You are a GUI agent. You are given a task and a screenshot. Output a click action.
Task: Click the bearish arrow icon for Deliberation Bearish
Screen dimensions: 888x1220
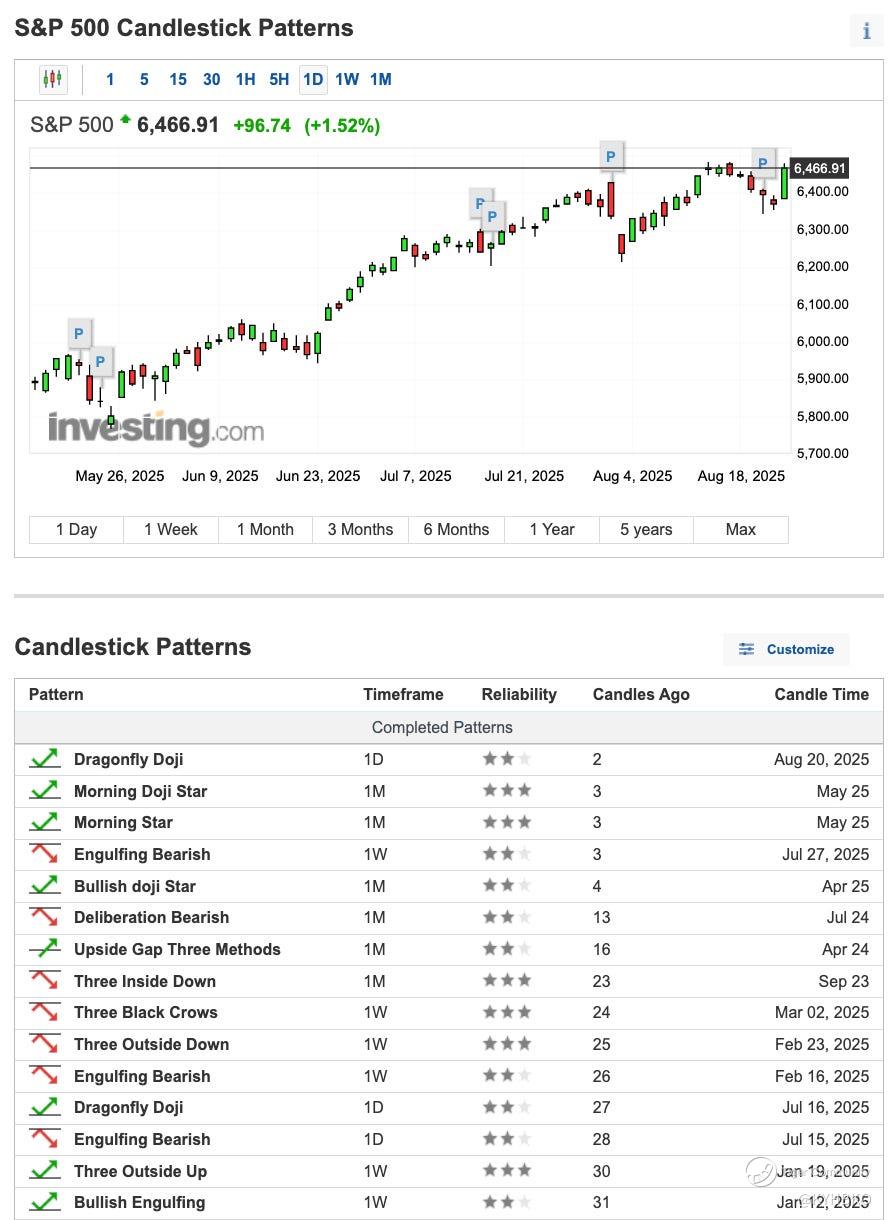pos(44,918)
